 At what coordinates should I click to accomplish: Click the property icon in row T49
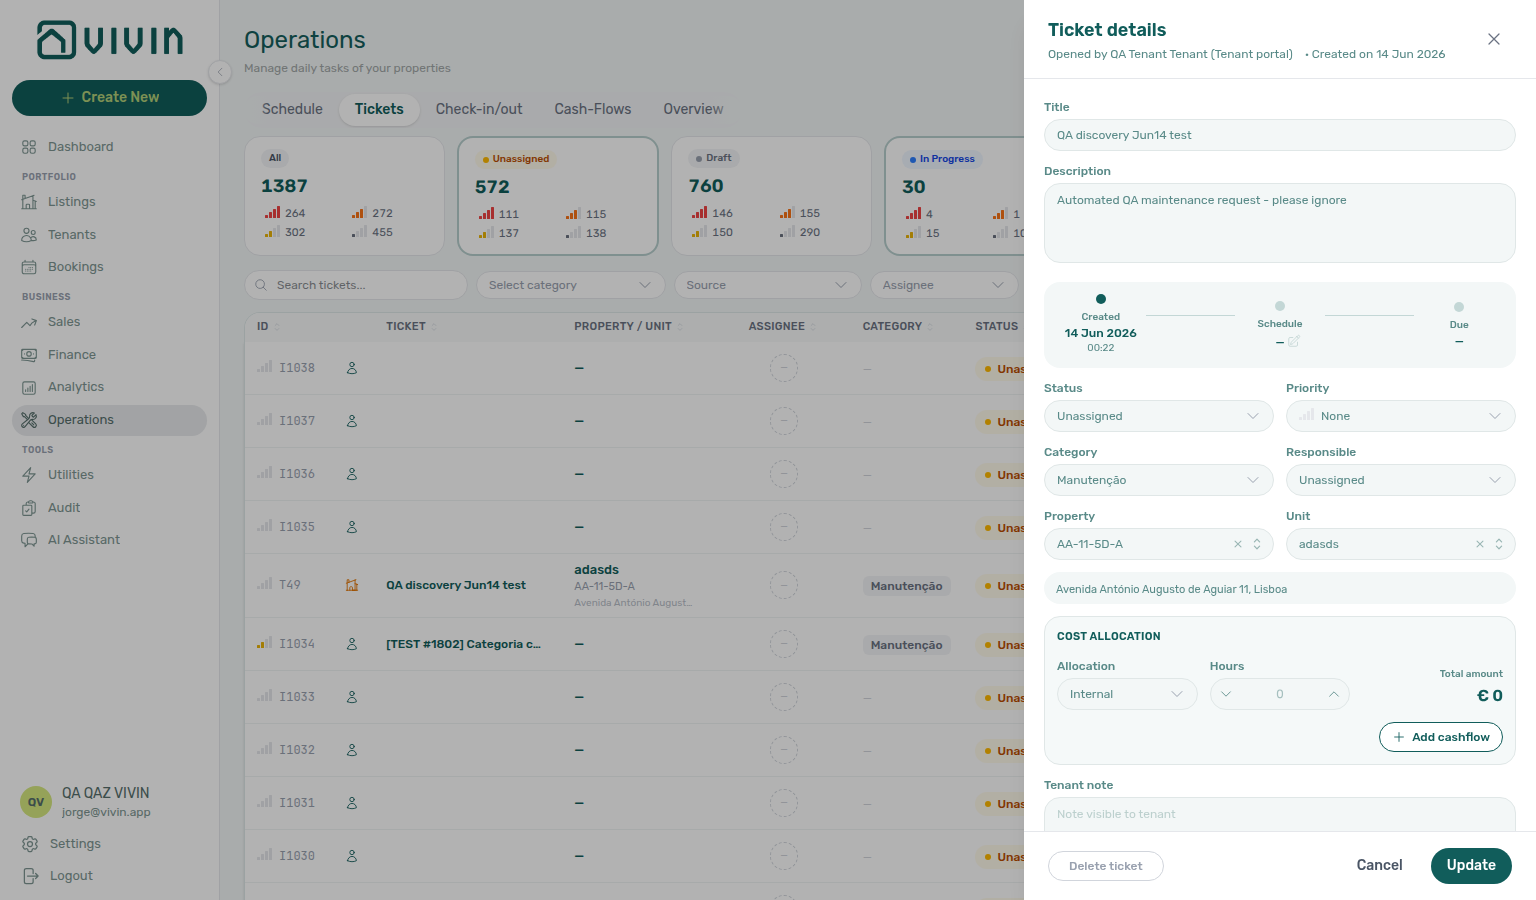click(x=352, y=585)
